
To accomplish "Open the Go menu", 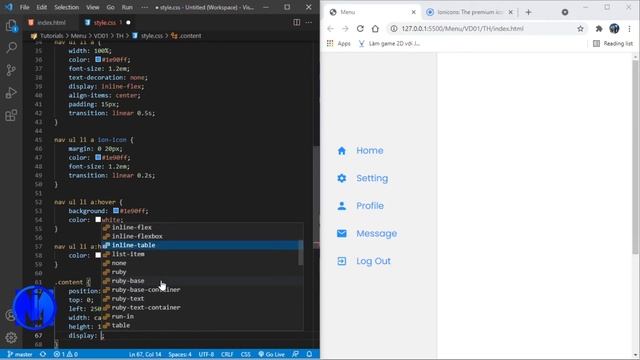I will (111, 7).
